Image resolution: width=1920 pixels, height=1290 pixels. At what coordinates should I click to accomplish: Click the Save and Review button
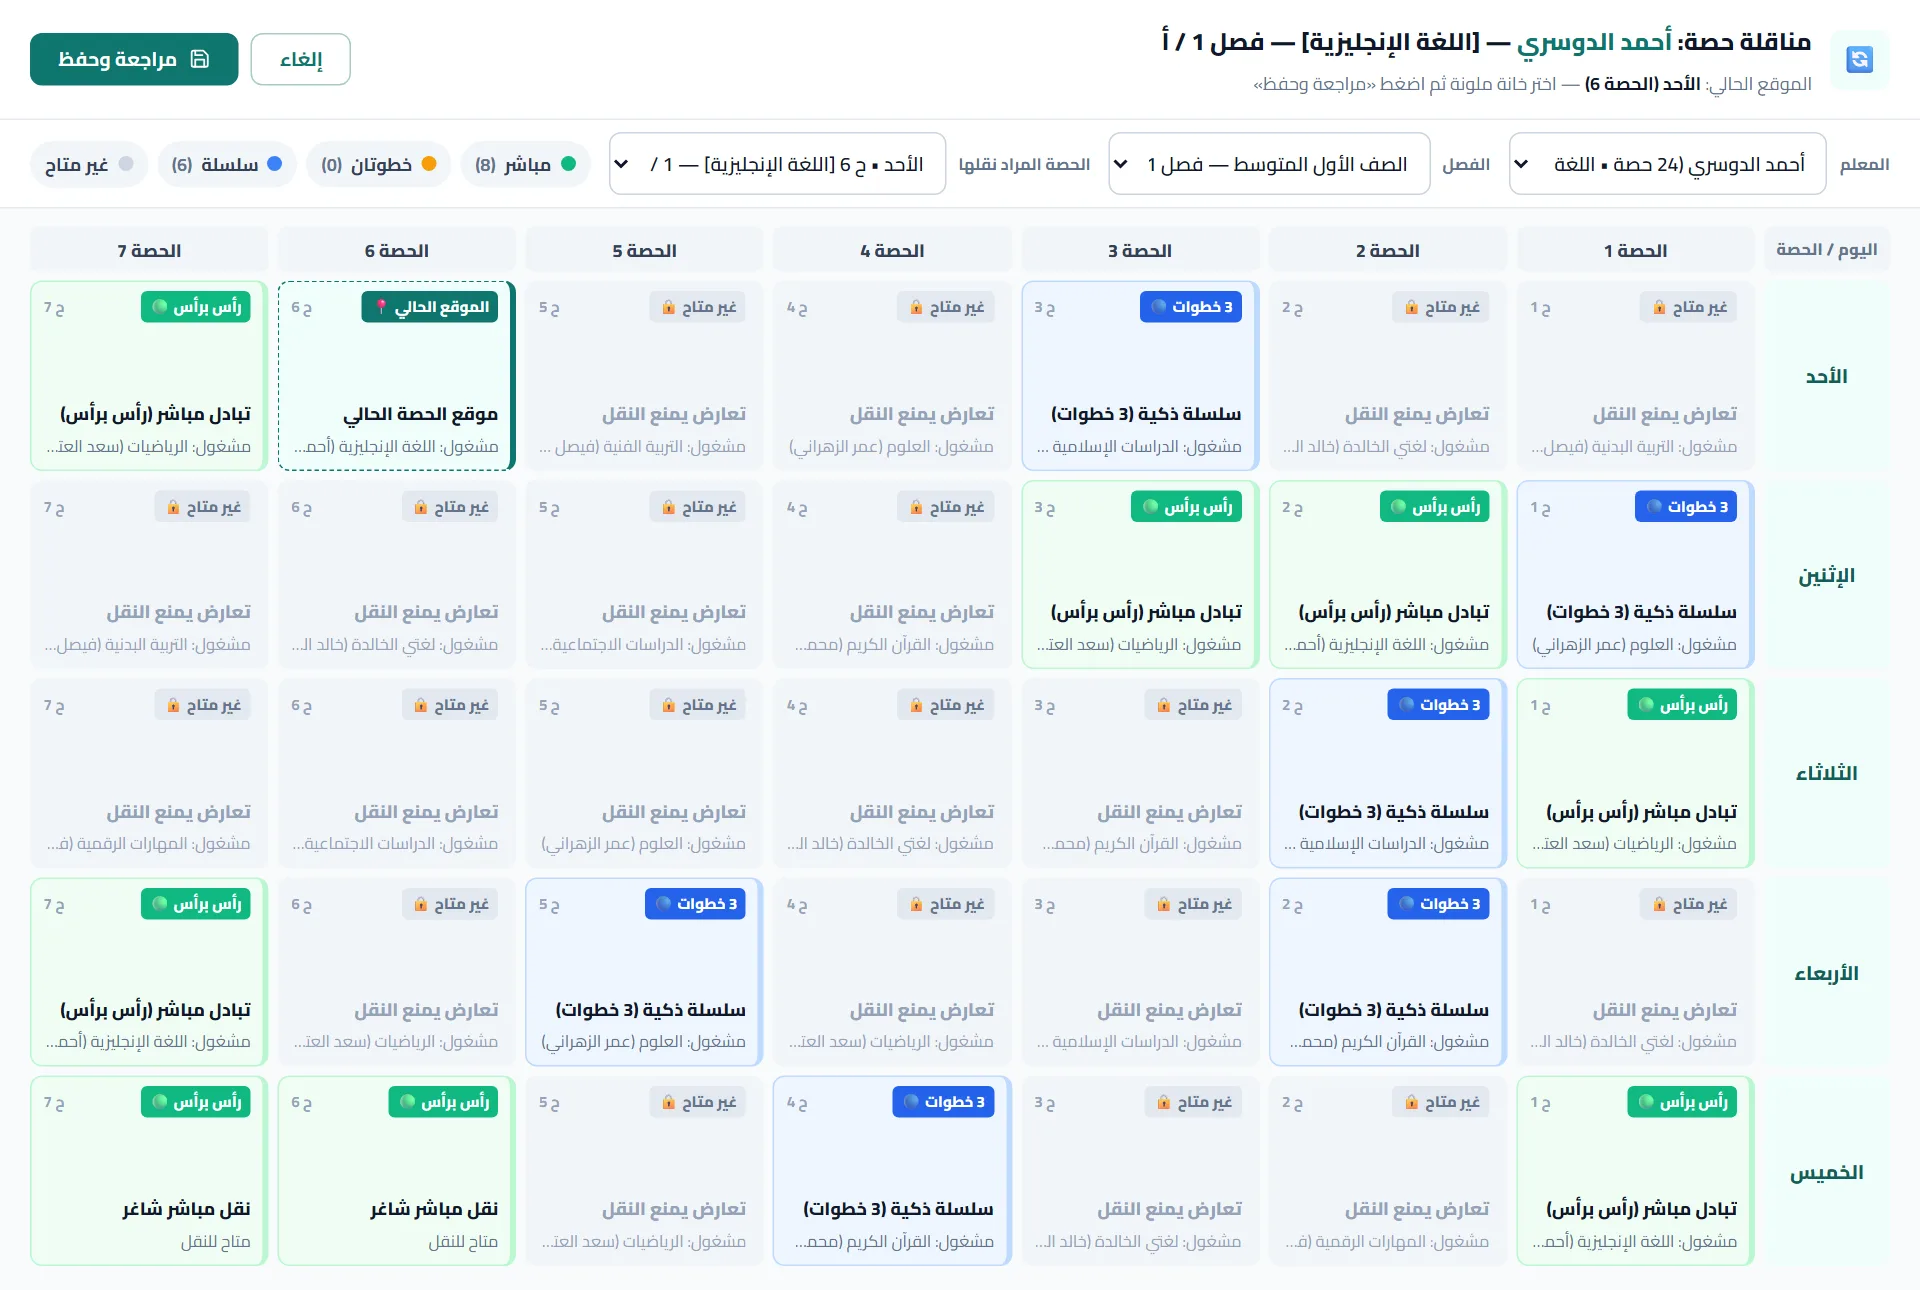134,59
